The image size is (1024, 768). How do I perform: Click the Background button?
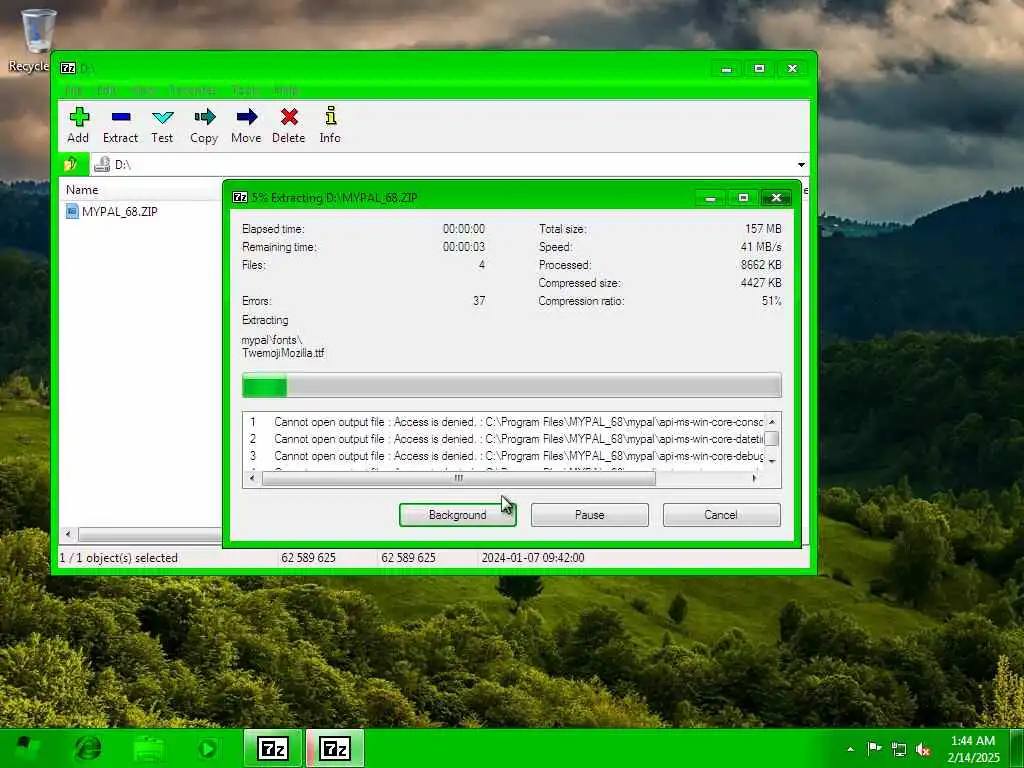457,515
